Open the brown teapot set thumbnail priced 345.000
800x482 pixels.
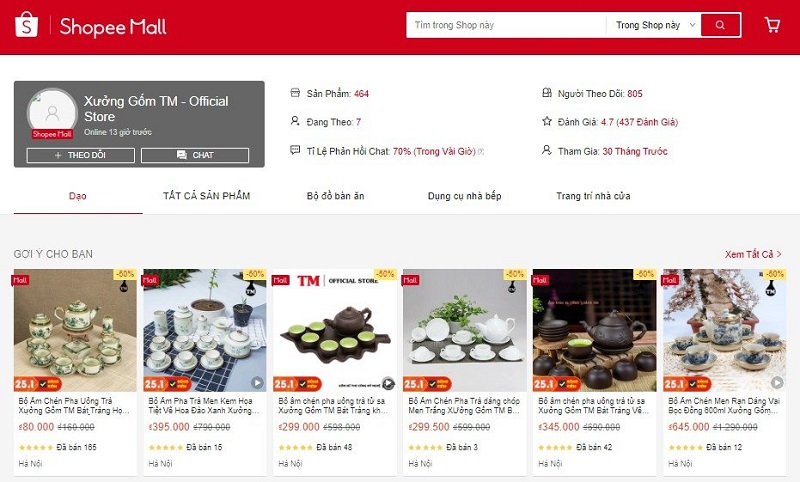click(594, 331)
